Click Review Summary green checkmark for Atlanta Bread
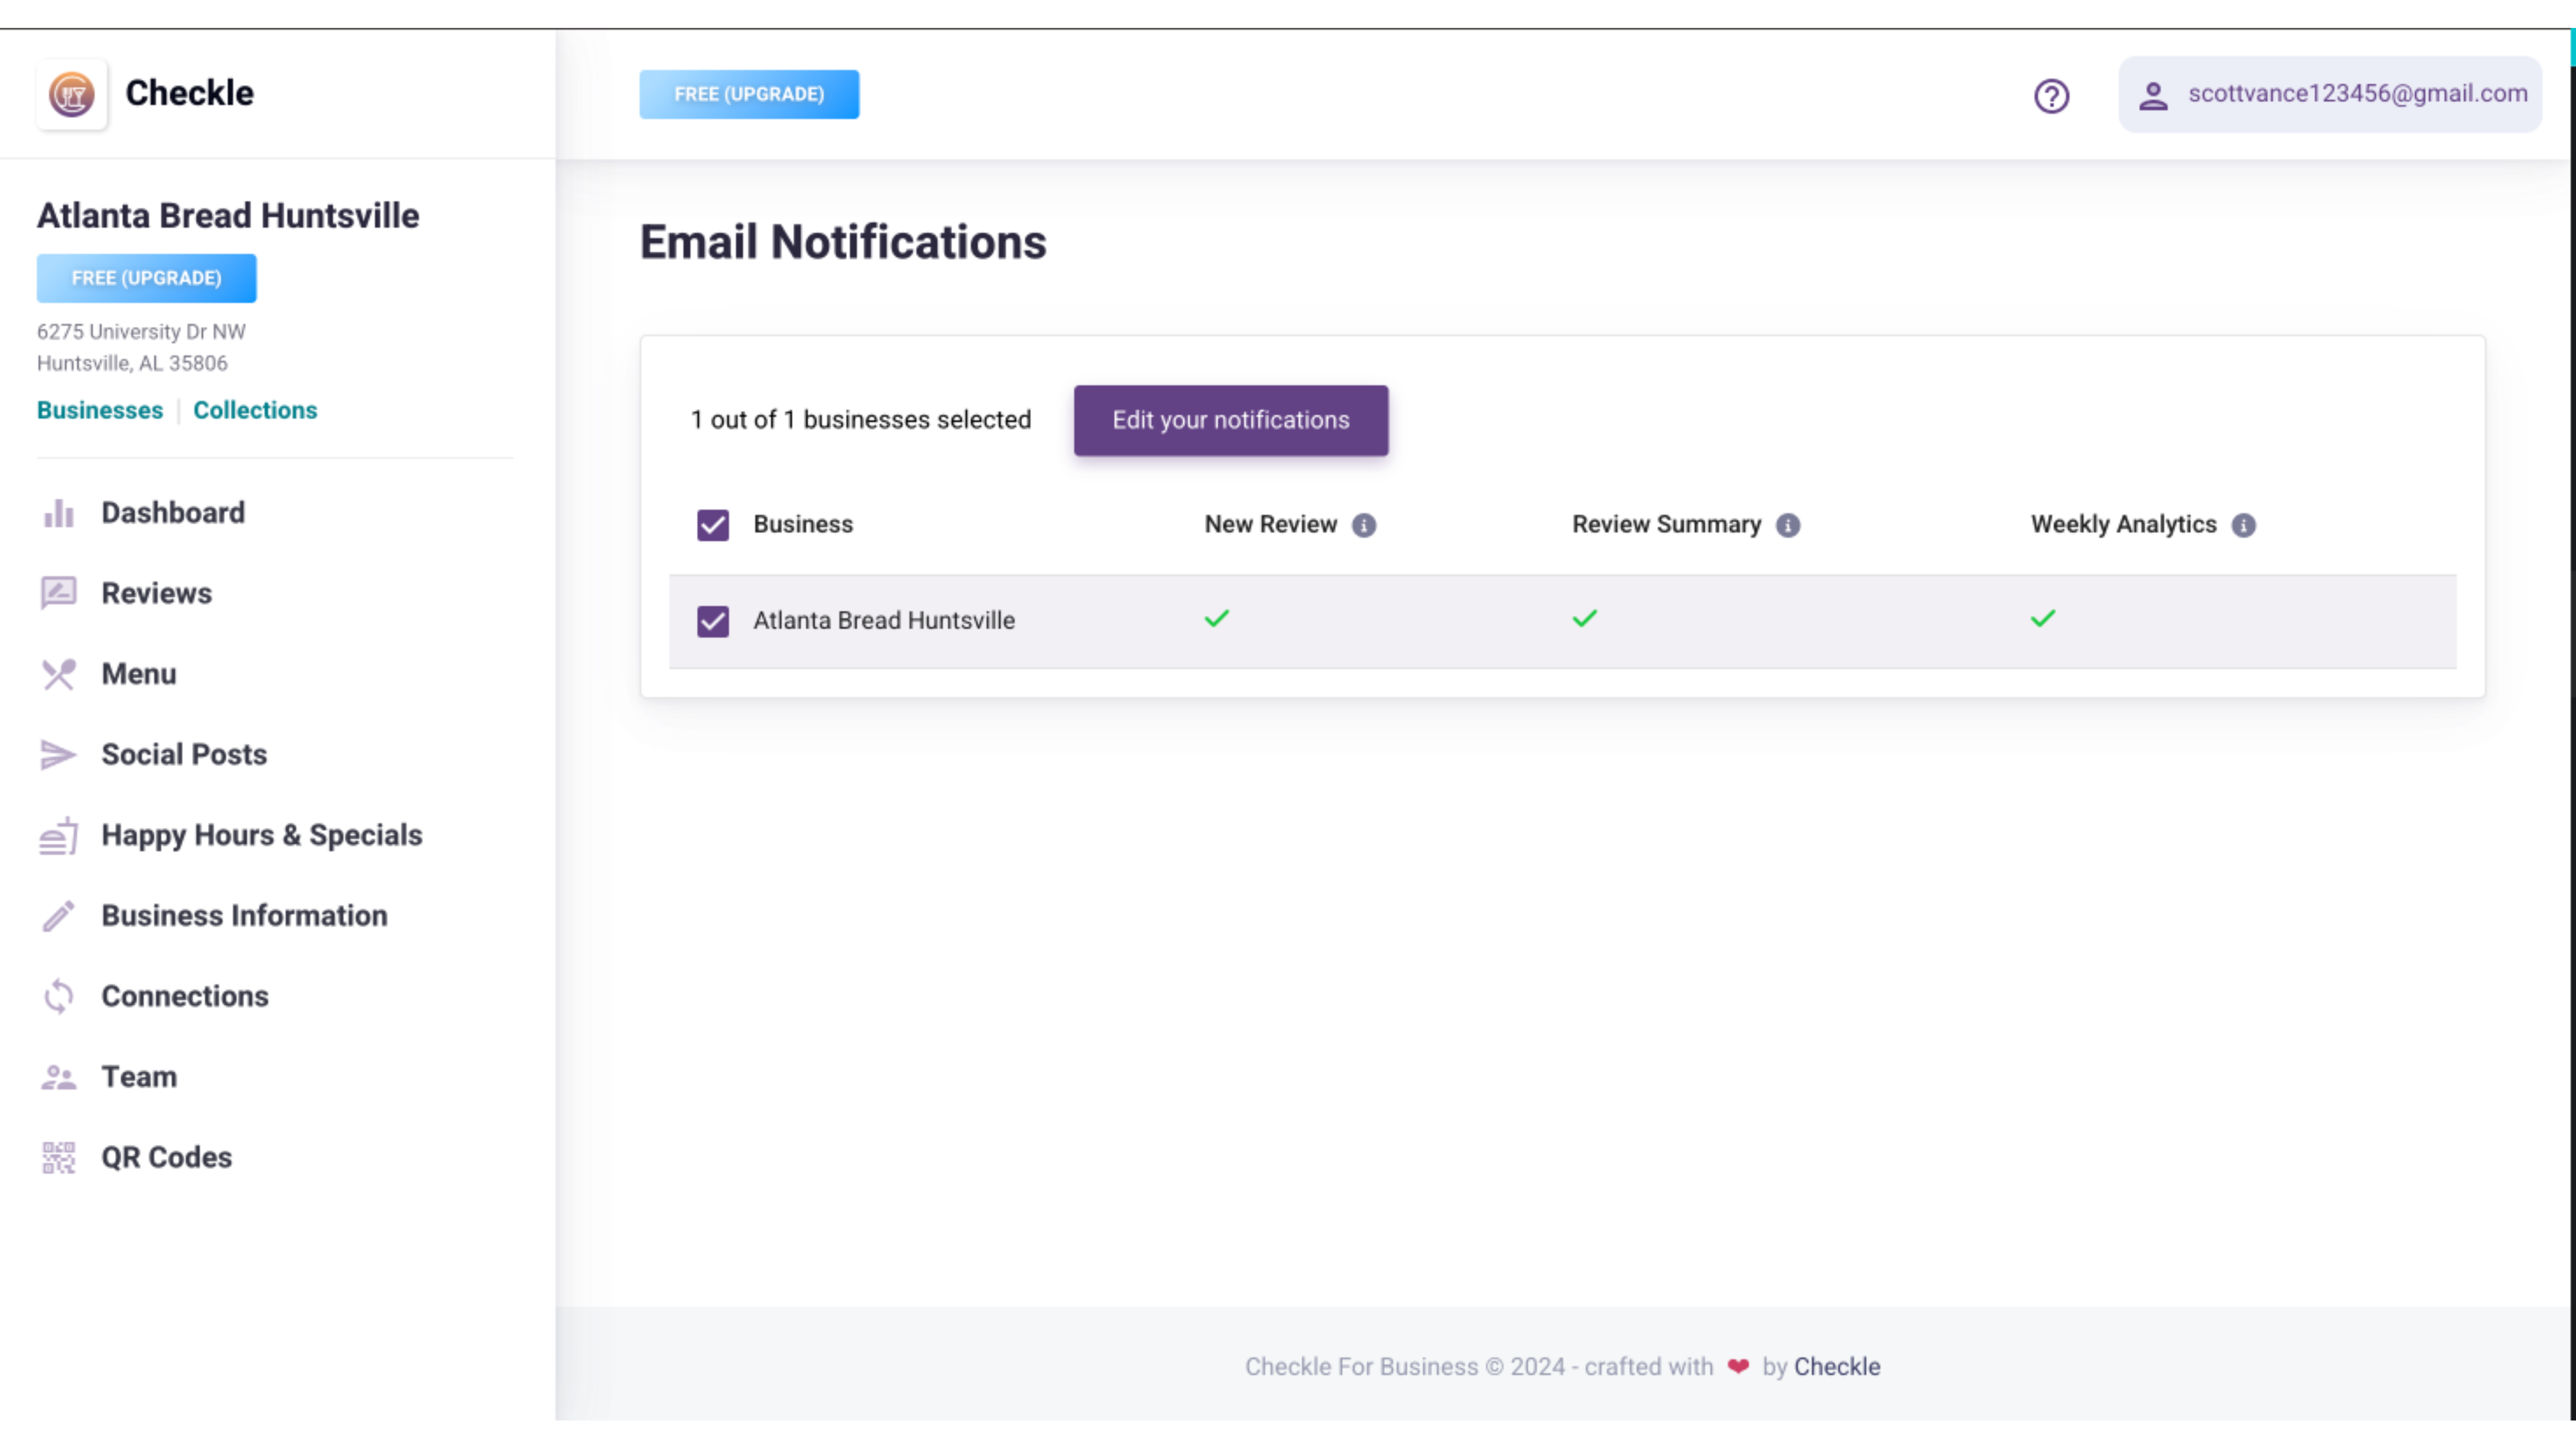The width and height of the screenshot is (2576, 1449). [1585, 619]
